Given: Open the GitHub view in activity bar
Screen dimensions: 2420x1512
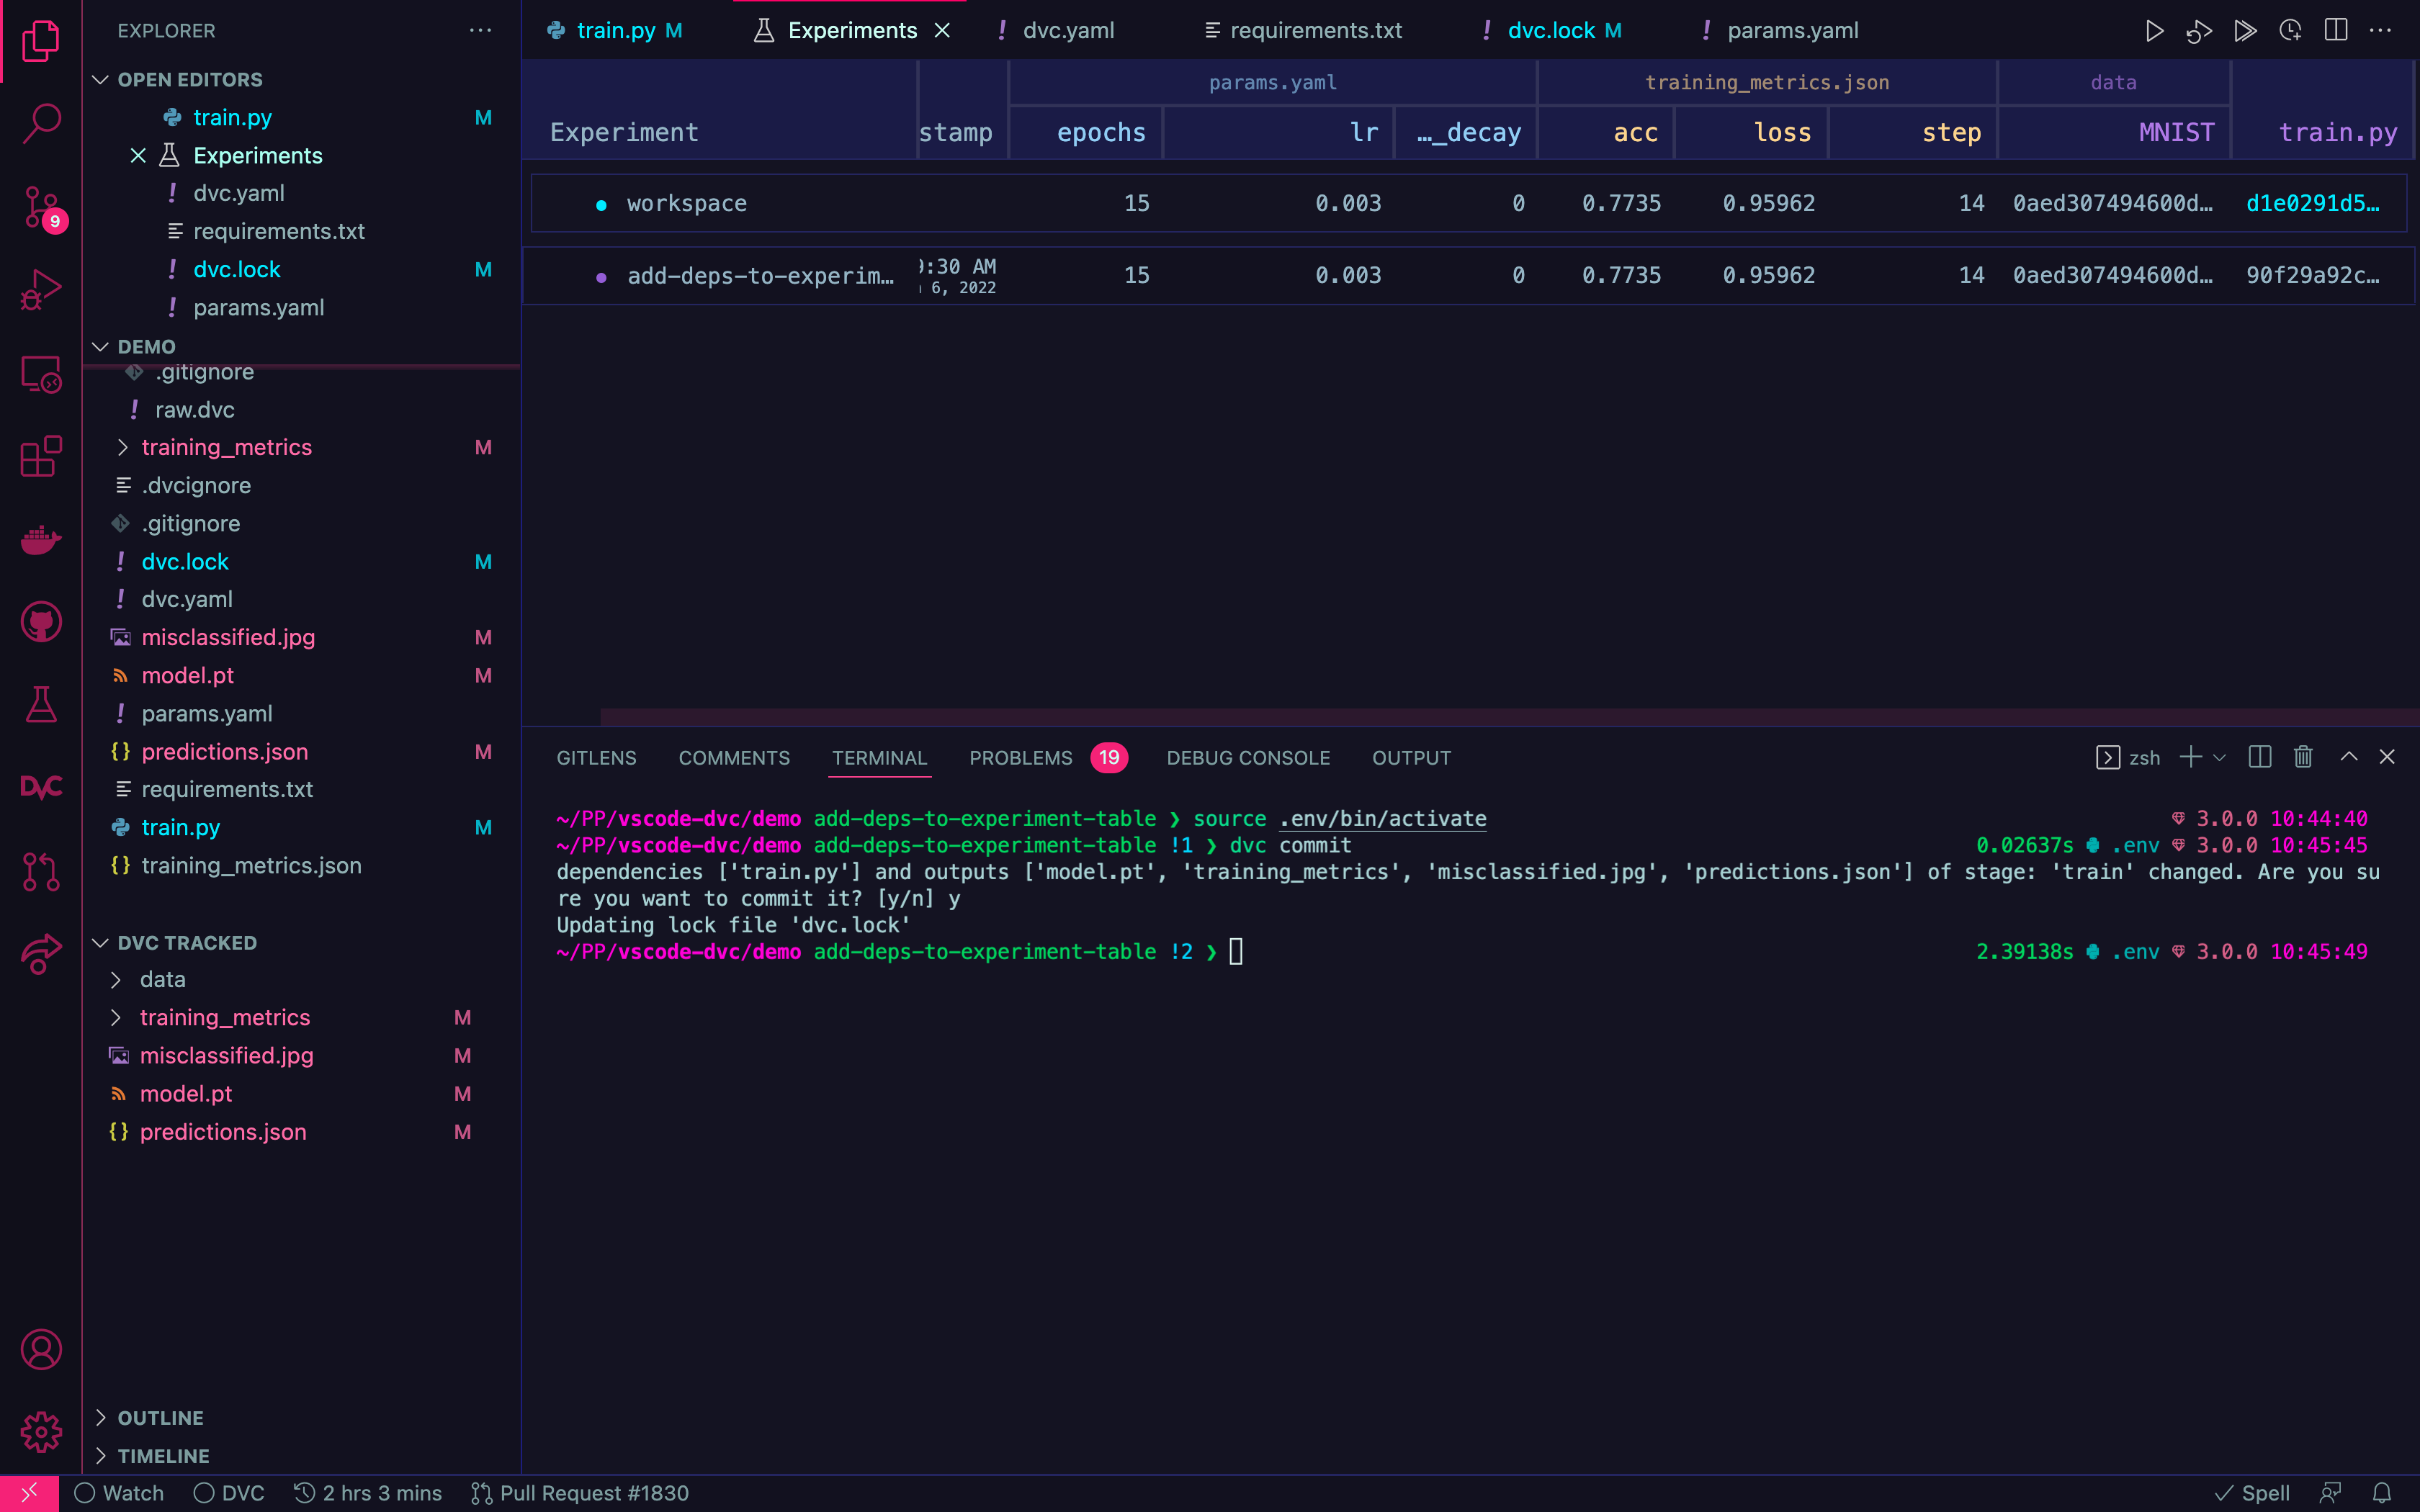Looking at the screenshot, I should click(41, 623).
